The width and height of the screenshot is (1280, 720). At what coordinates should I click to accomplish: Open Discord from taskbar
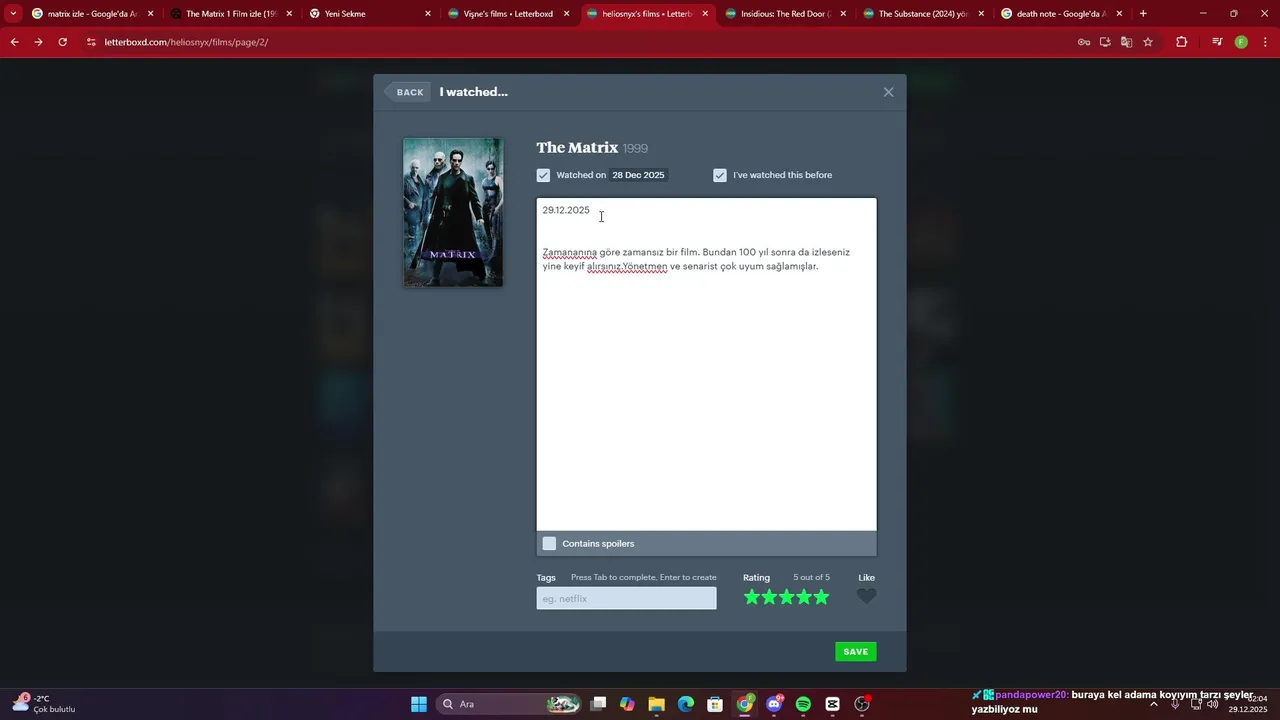tap(774, 704)
